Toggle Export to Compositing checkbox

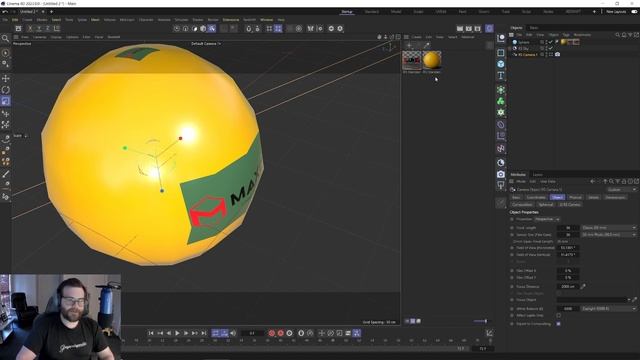(559, 324)
